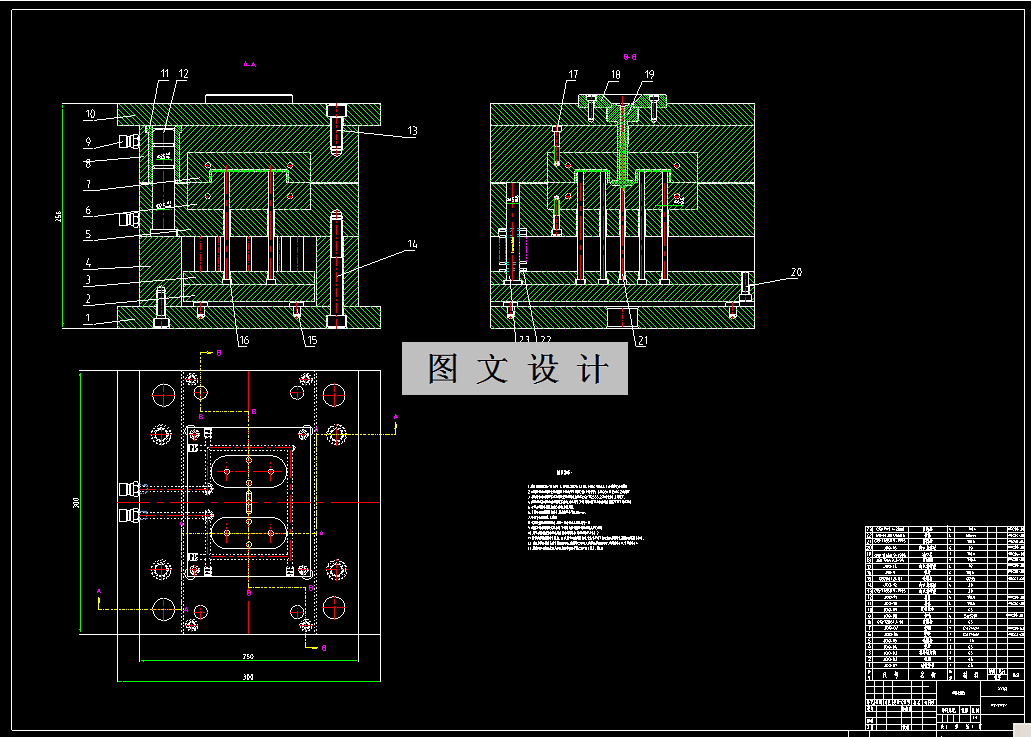Select part callout number 7
This screenshot has width=1031, height=737.
(88, 184)
